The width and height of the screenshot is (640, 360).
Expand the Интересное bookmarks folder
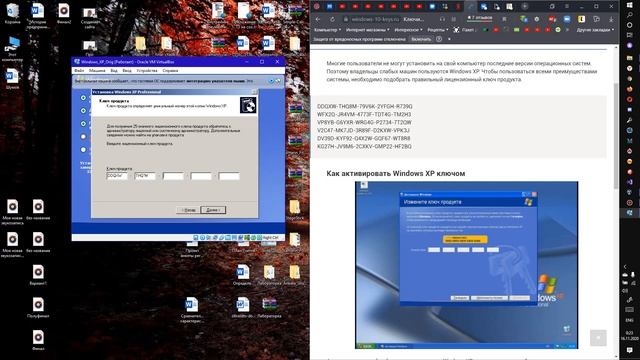pyautogui.click(x=409, y=30)
